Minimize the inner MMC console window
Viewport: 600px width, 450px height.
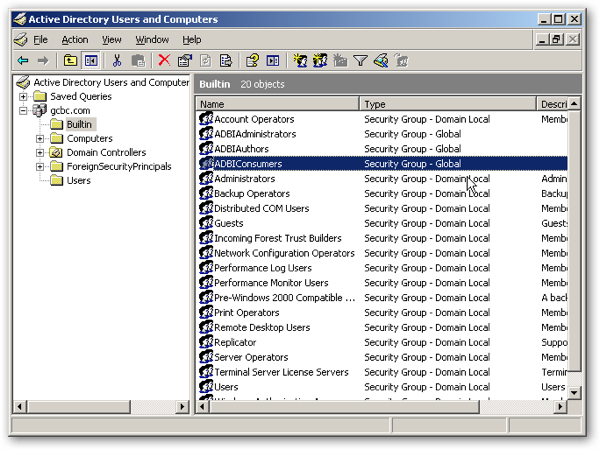[x=542, y=39]
